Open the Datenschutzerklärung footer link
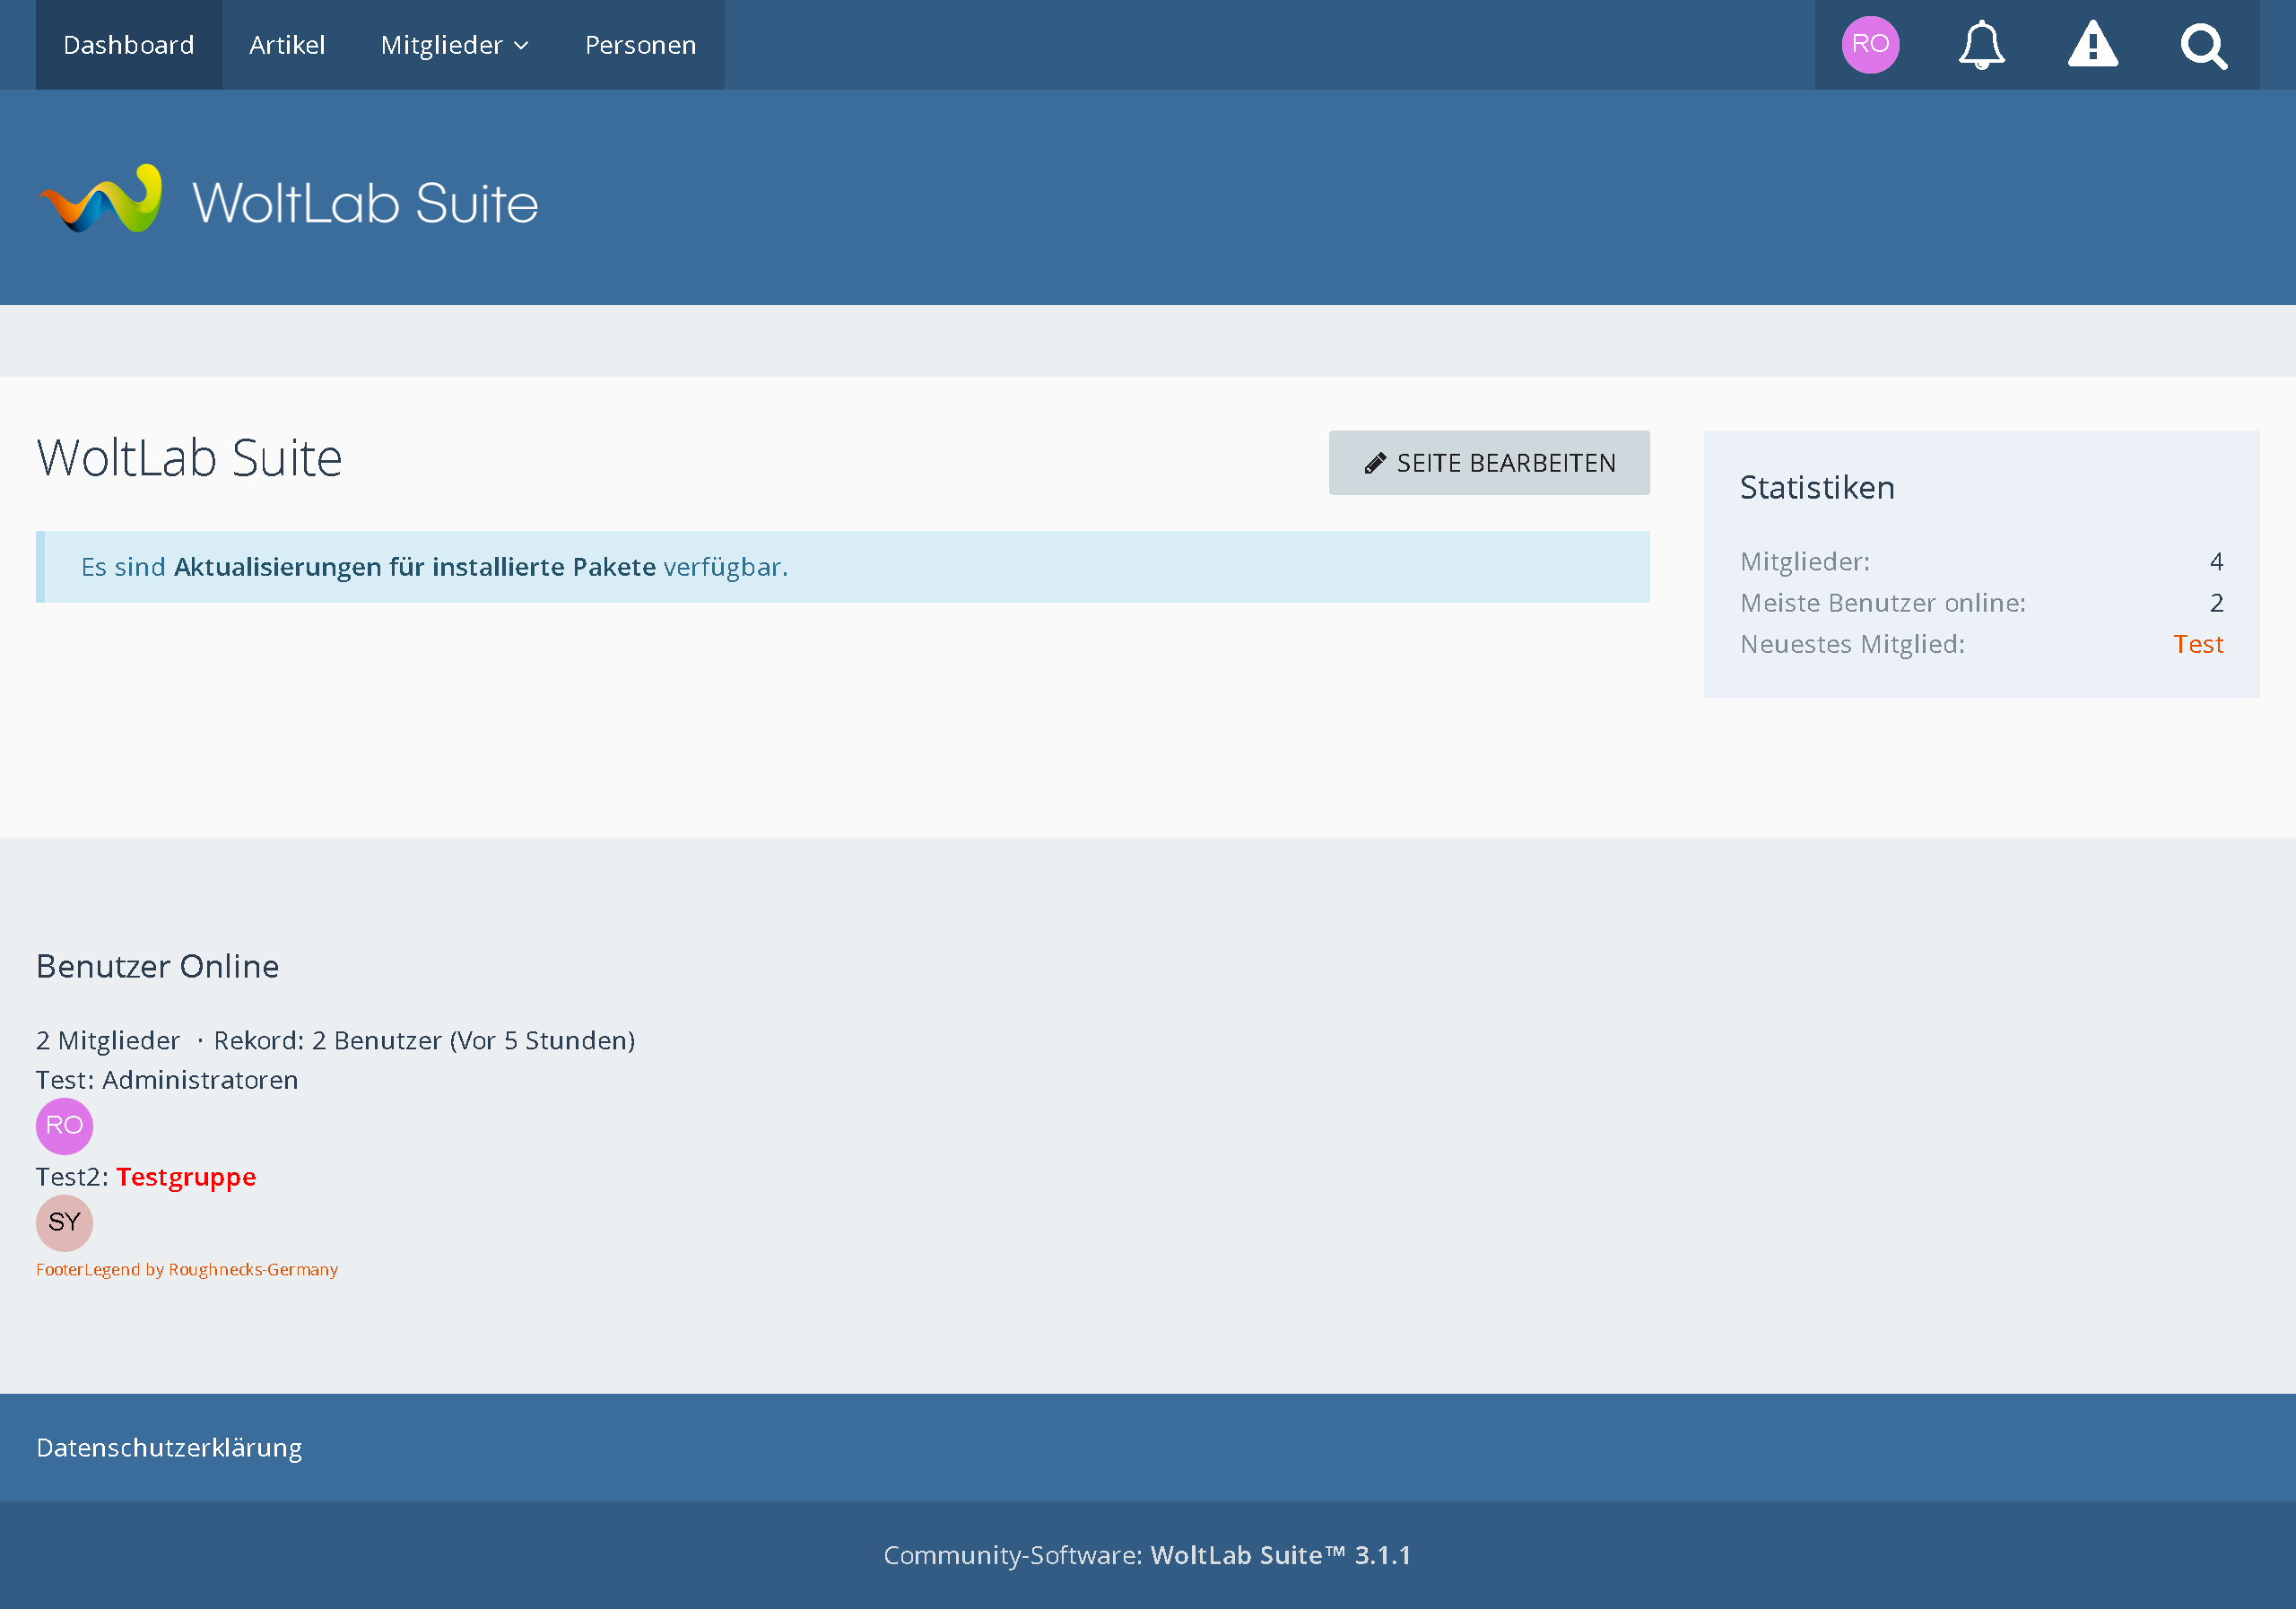Image resolution: width=2296 pixels, height=1609 pixels. click(x=169, y=1448)
